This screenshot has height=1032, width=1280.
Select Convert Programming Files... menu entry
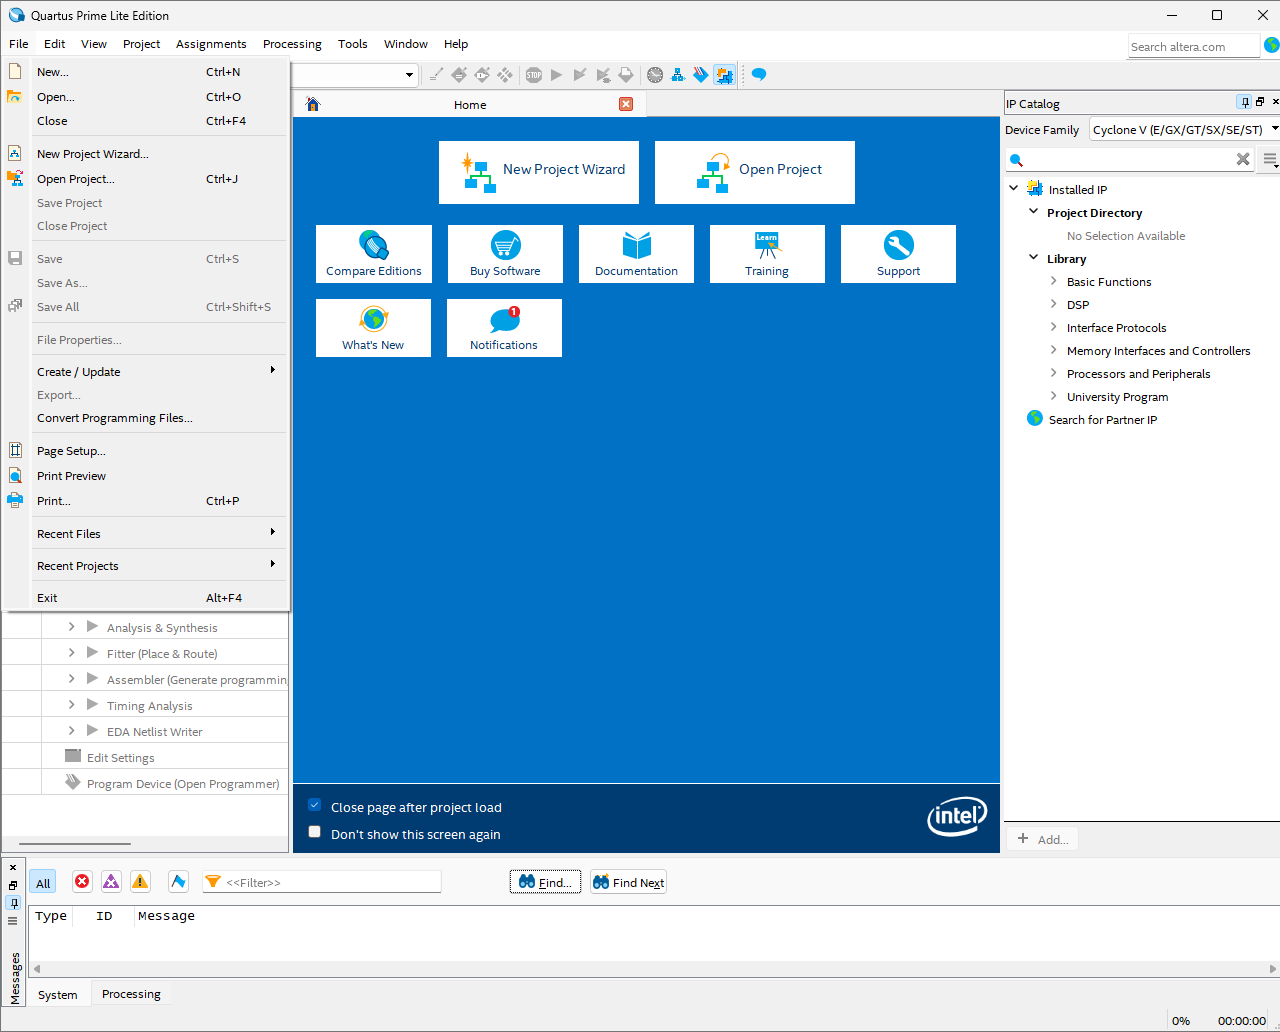147,418
